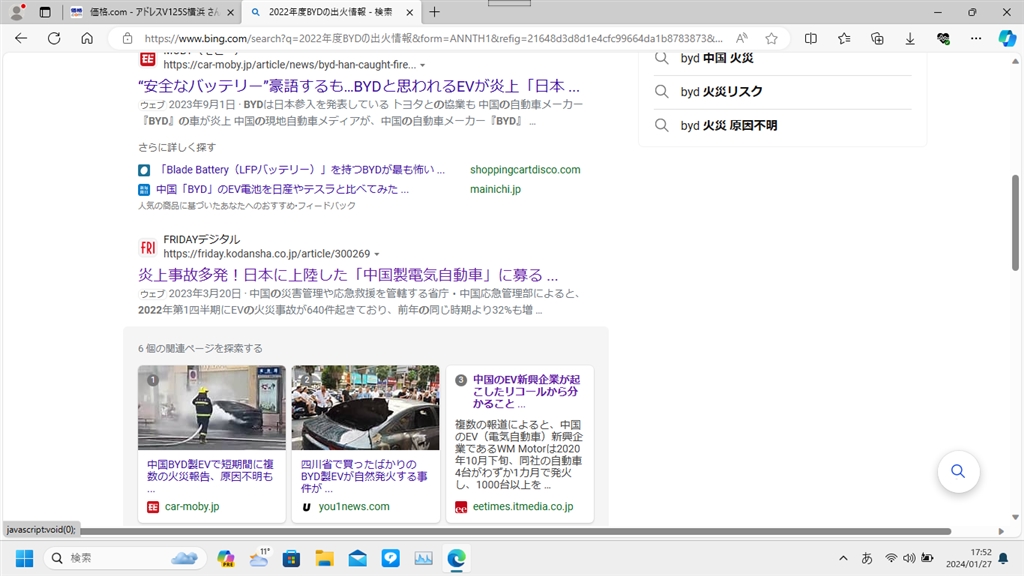This screenshot has height=576, width=1024.
Task: Add this page to favorites star
Action: pos(771,39)
